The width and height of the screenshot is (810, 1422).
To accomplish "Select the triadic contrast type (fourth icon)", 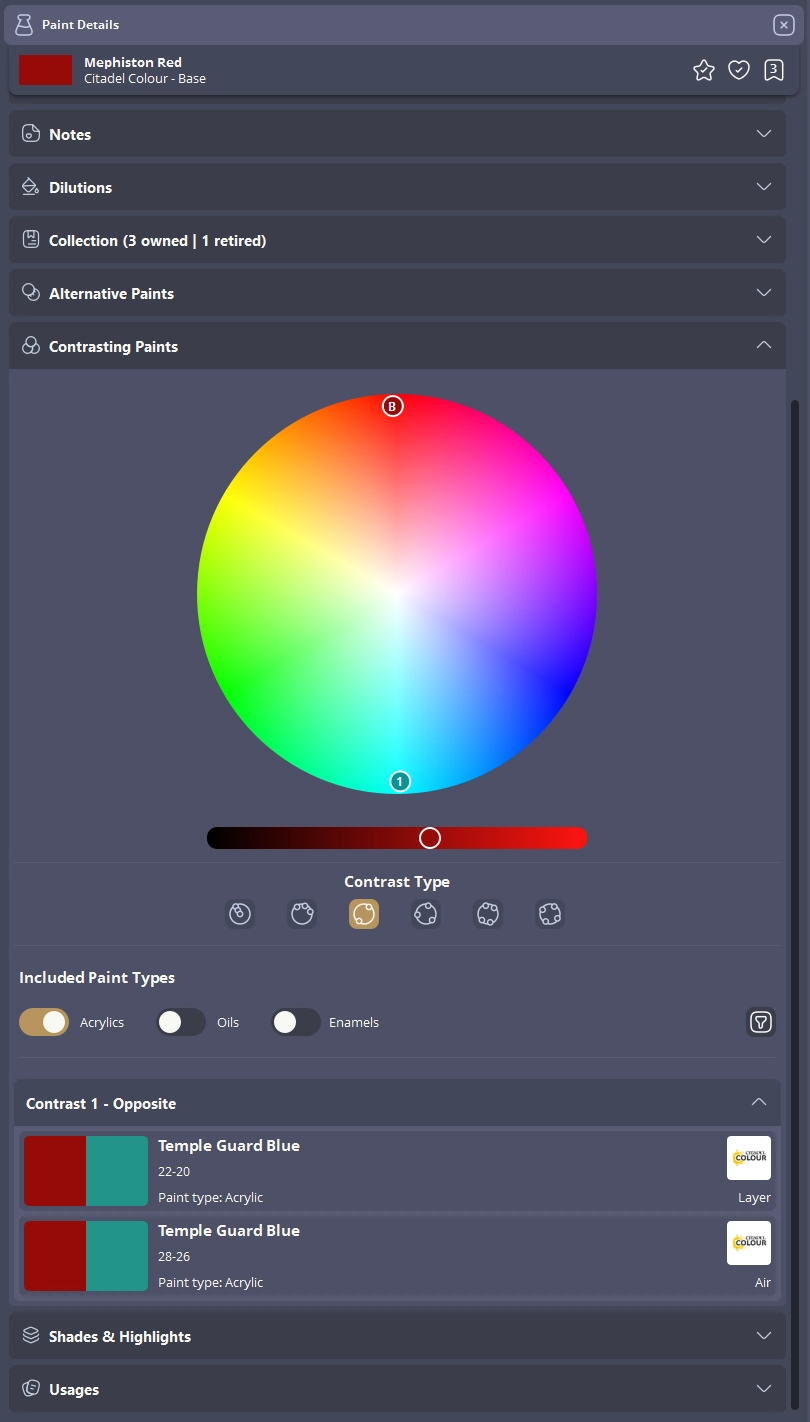I will point(426,914).
